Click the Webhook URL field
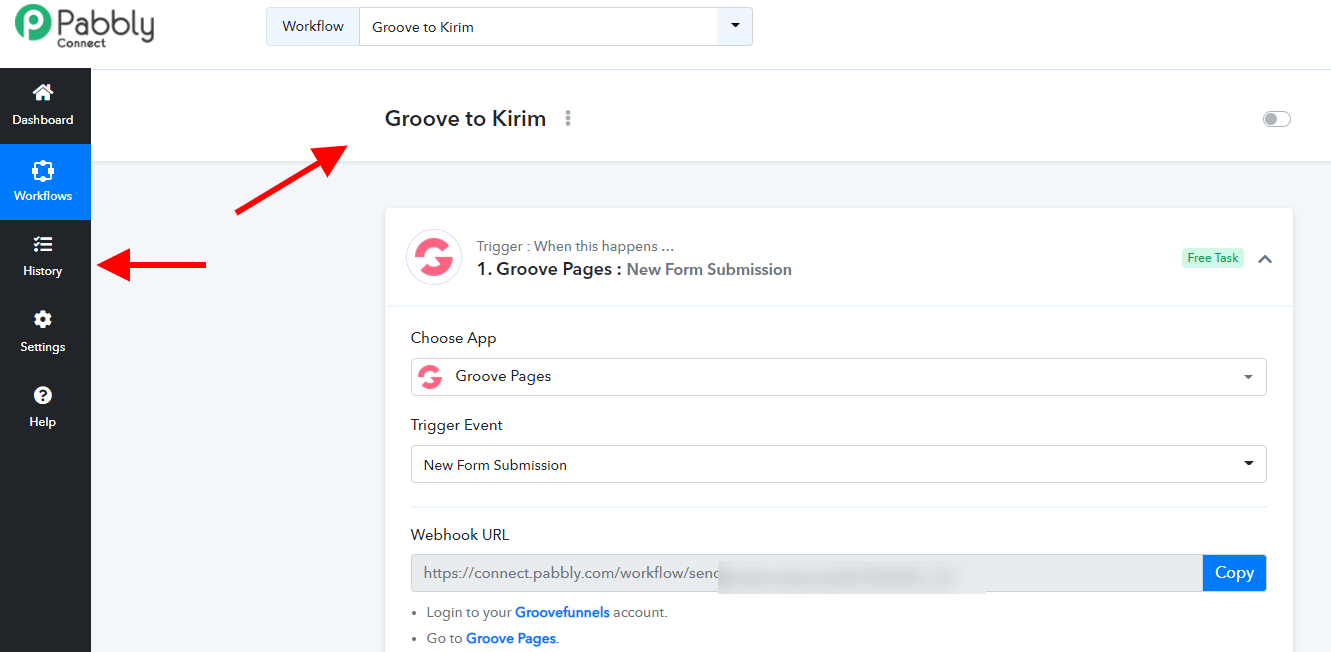 click(x=807, y=573)
